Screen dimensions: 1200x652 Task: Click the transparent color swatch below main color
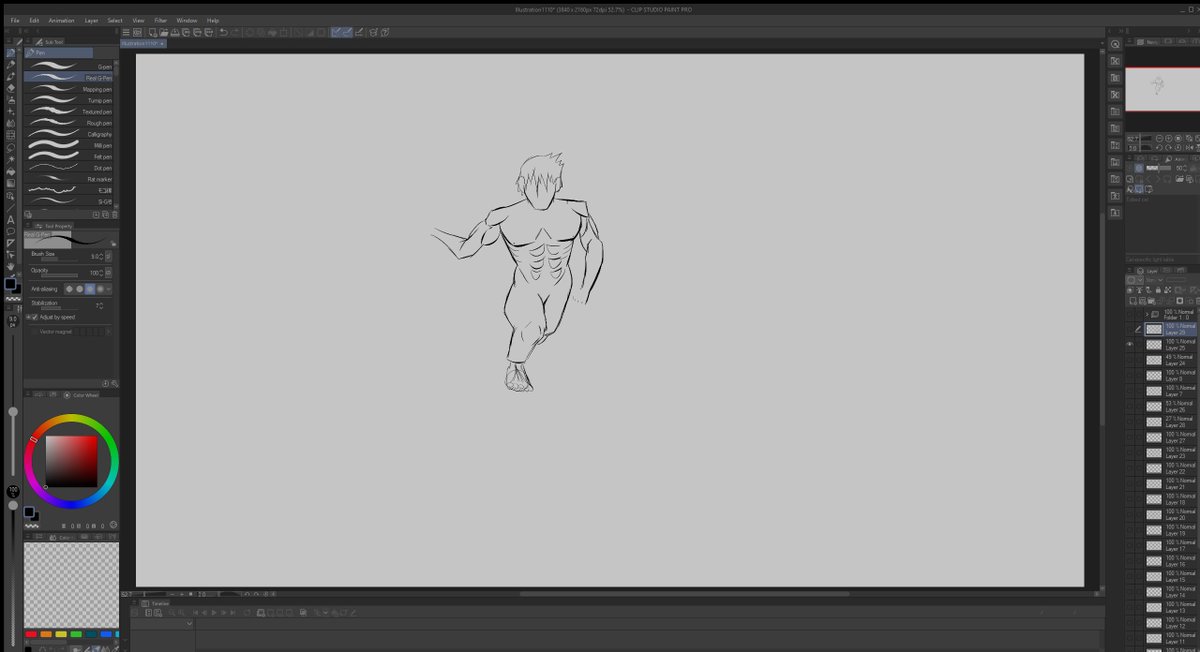[x=14, y=298]
